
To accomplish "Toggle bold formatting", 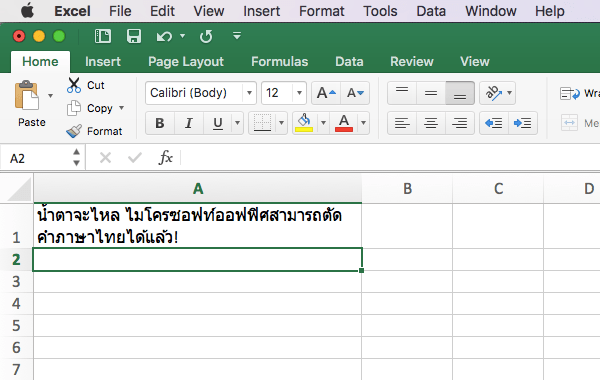I will click(x=160, y=123).
